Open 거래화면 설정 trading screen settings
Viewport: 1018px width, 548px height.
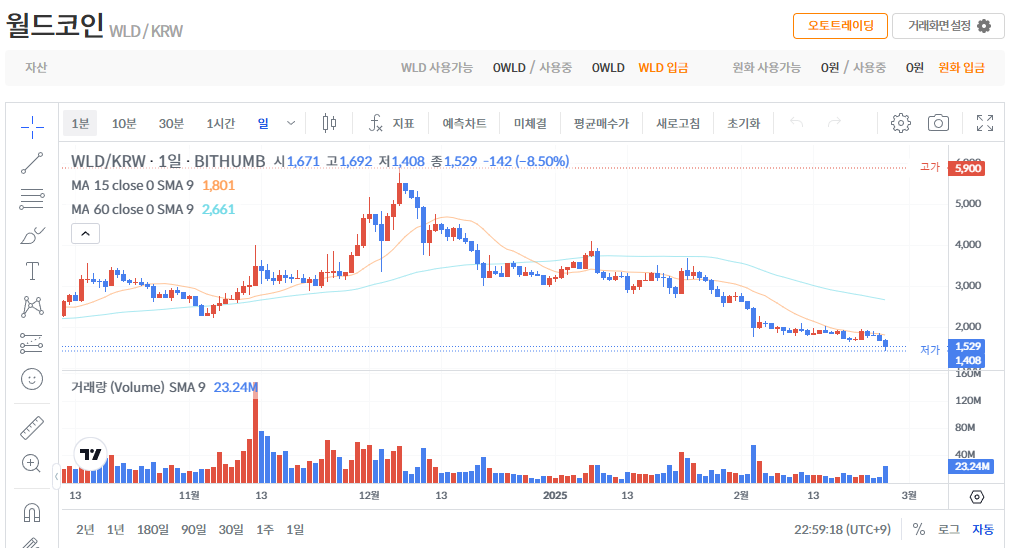[x=948, y=26]
